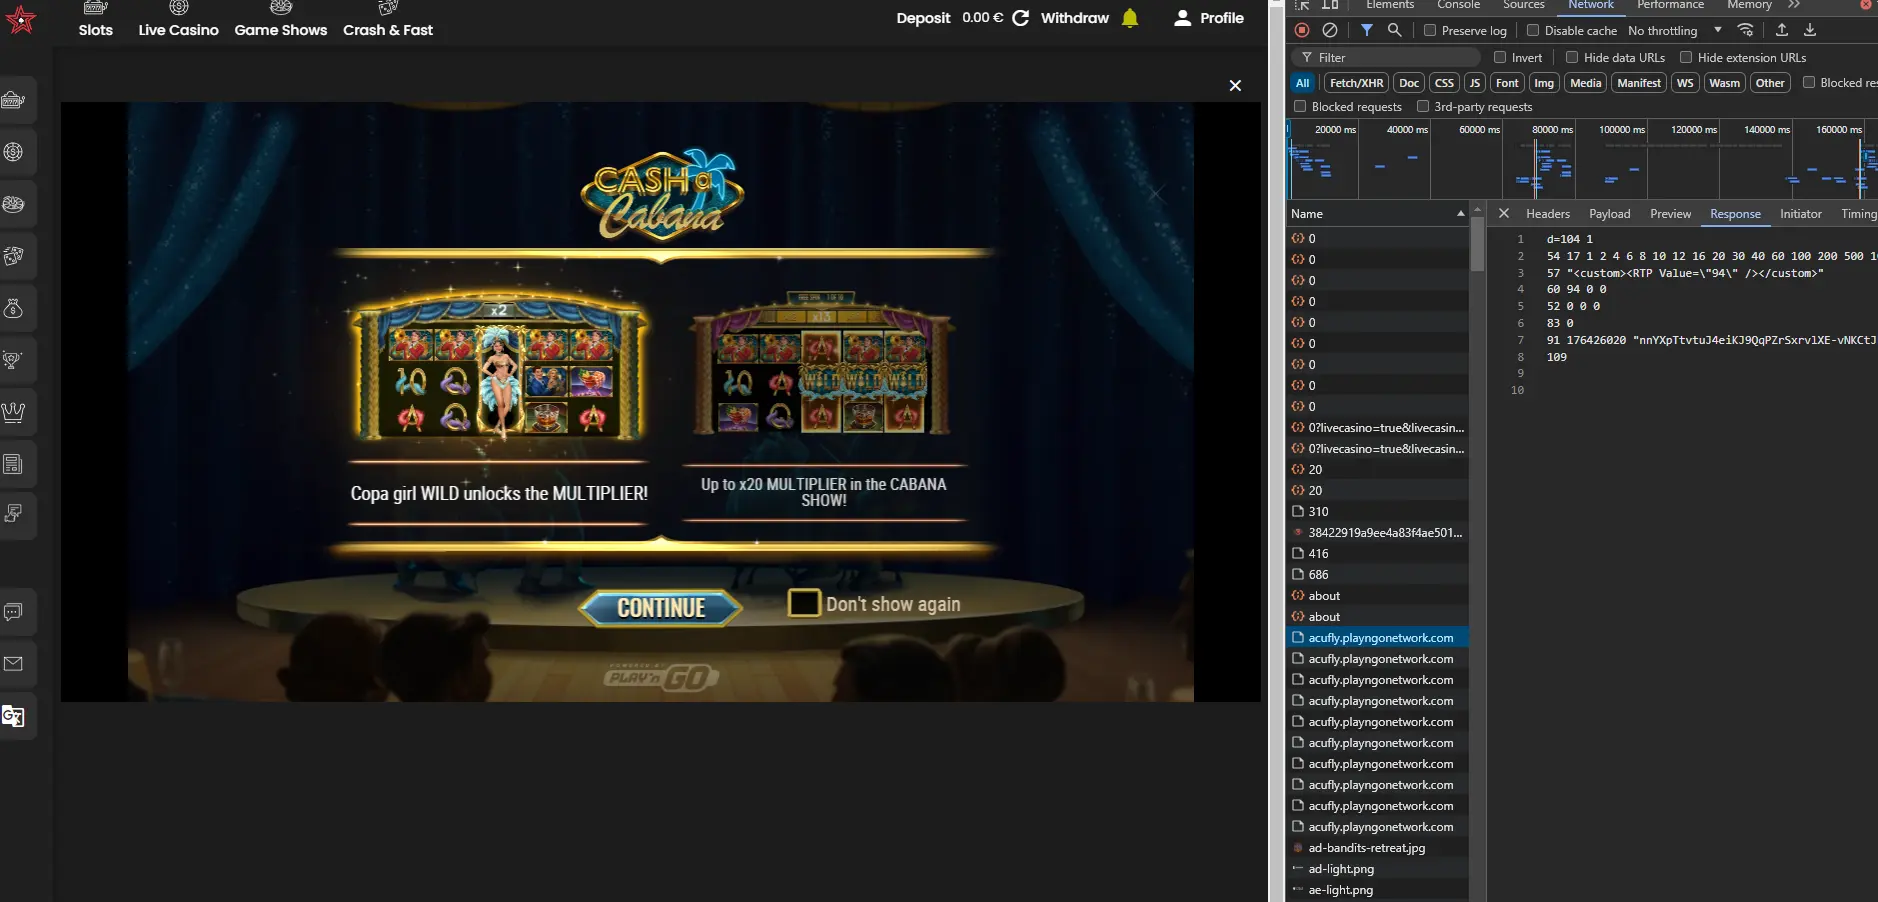The image size is (1878, 902).
Task: Open the Preview tab
Action: pos(1670,213)
